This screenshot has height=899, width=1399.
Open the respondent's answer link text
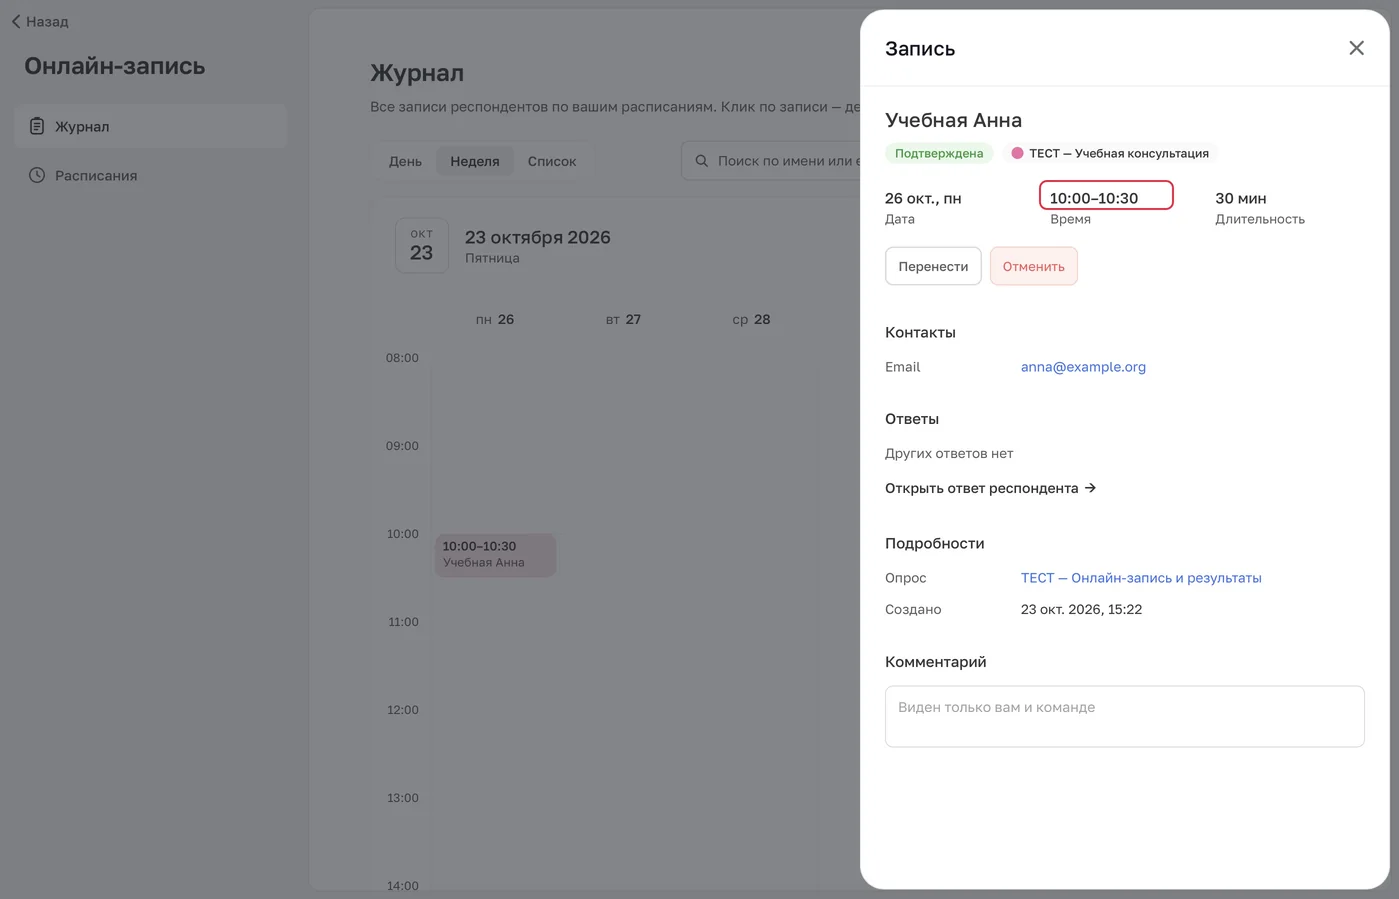[x=982, y=488]
